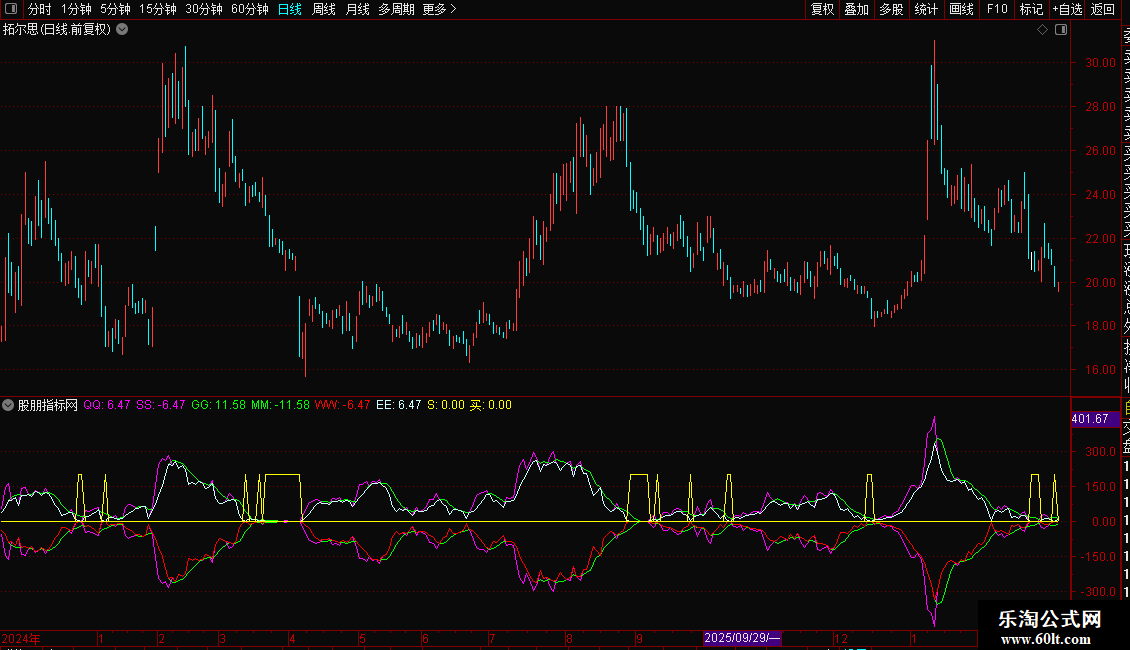The image size is (1130, 650).
Task: Open the 多周期 multi-period view
Action: pyautogui.click(x=397, y=9)
